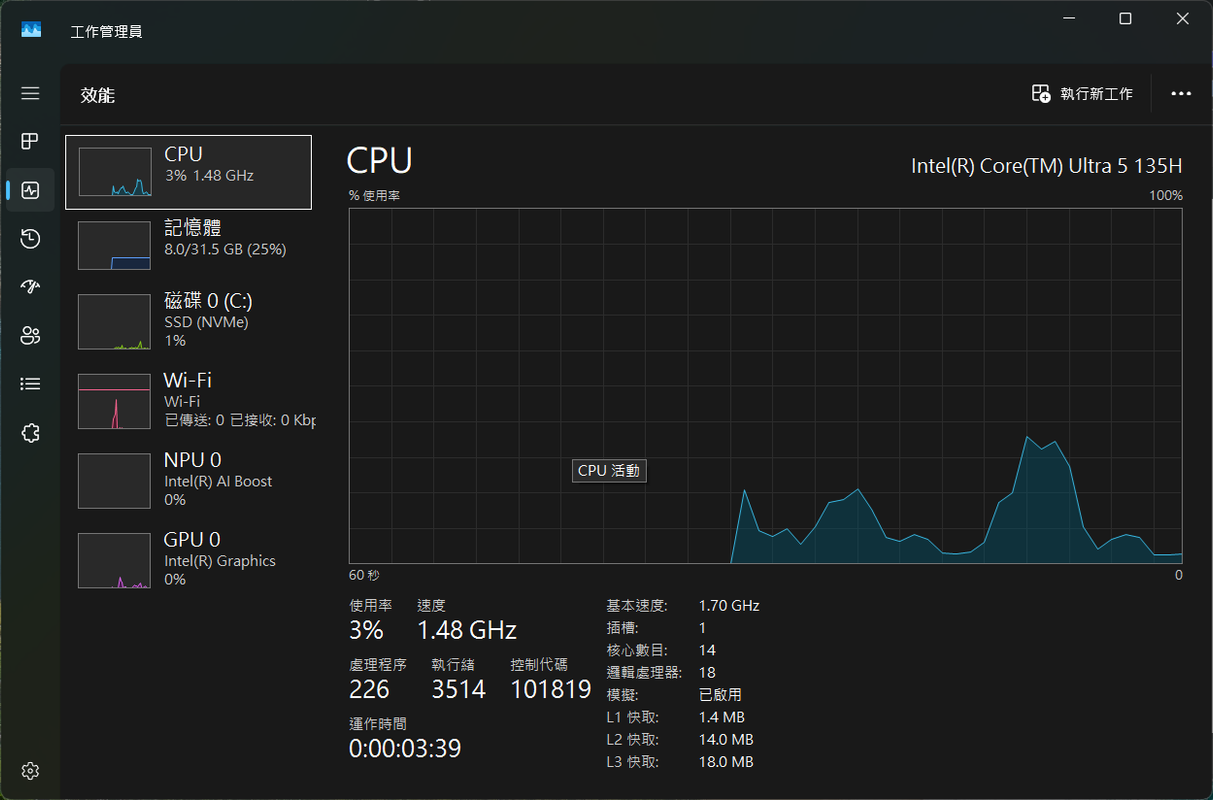This screenshot has width=1213, height=800.
Task: Open the Services puzzle icon page
Action: 30,432
